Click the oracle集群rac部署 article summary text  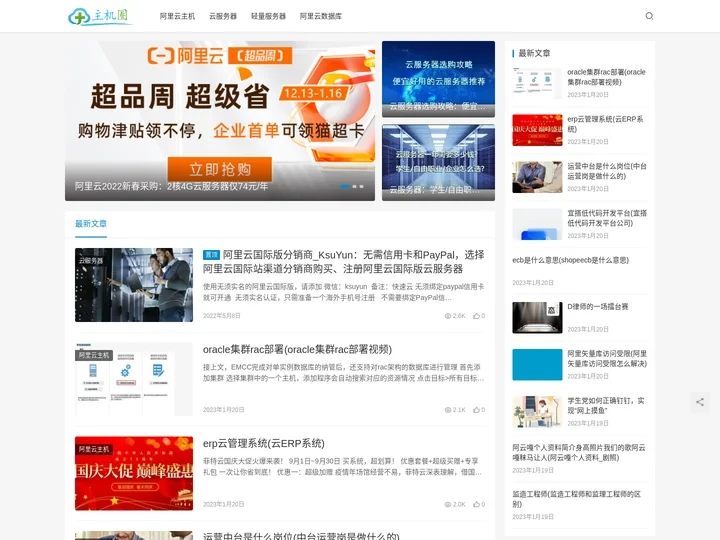tap(343, 373)
